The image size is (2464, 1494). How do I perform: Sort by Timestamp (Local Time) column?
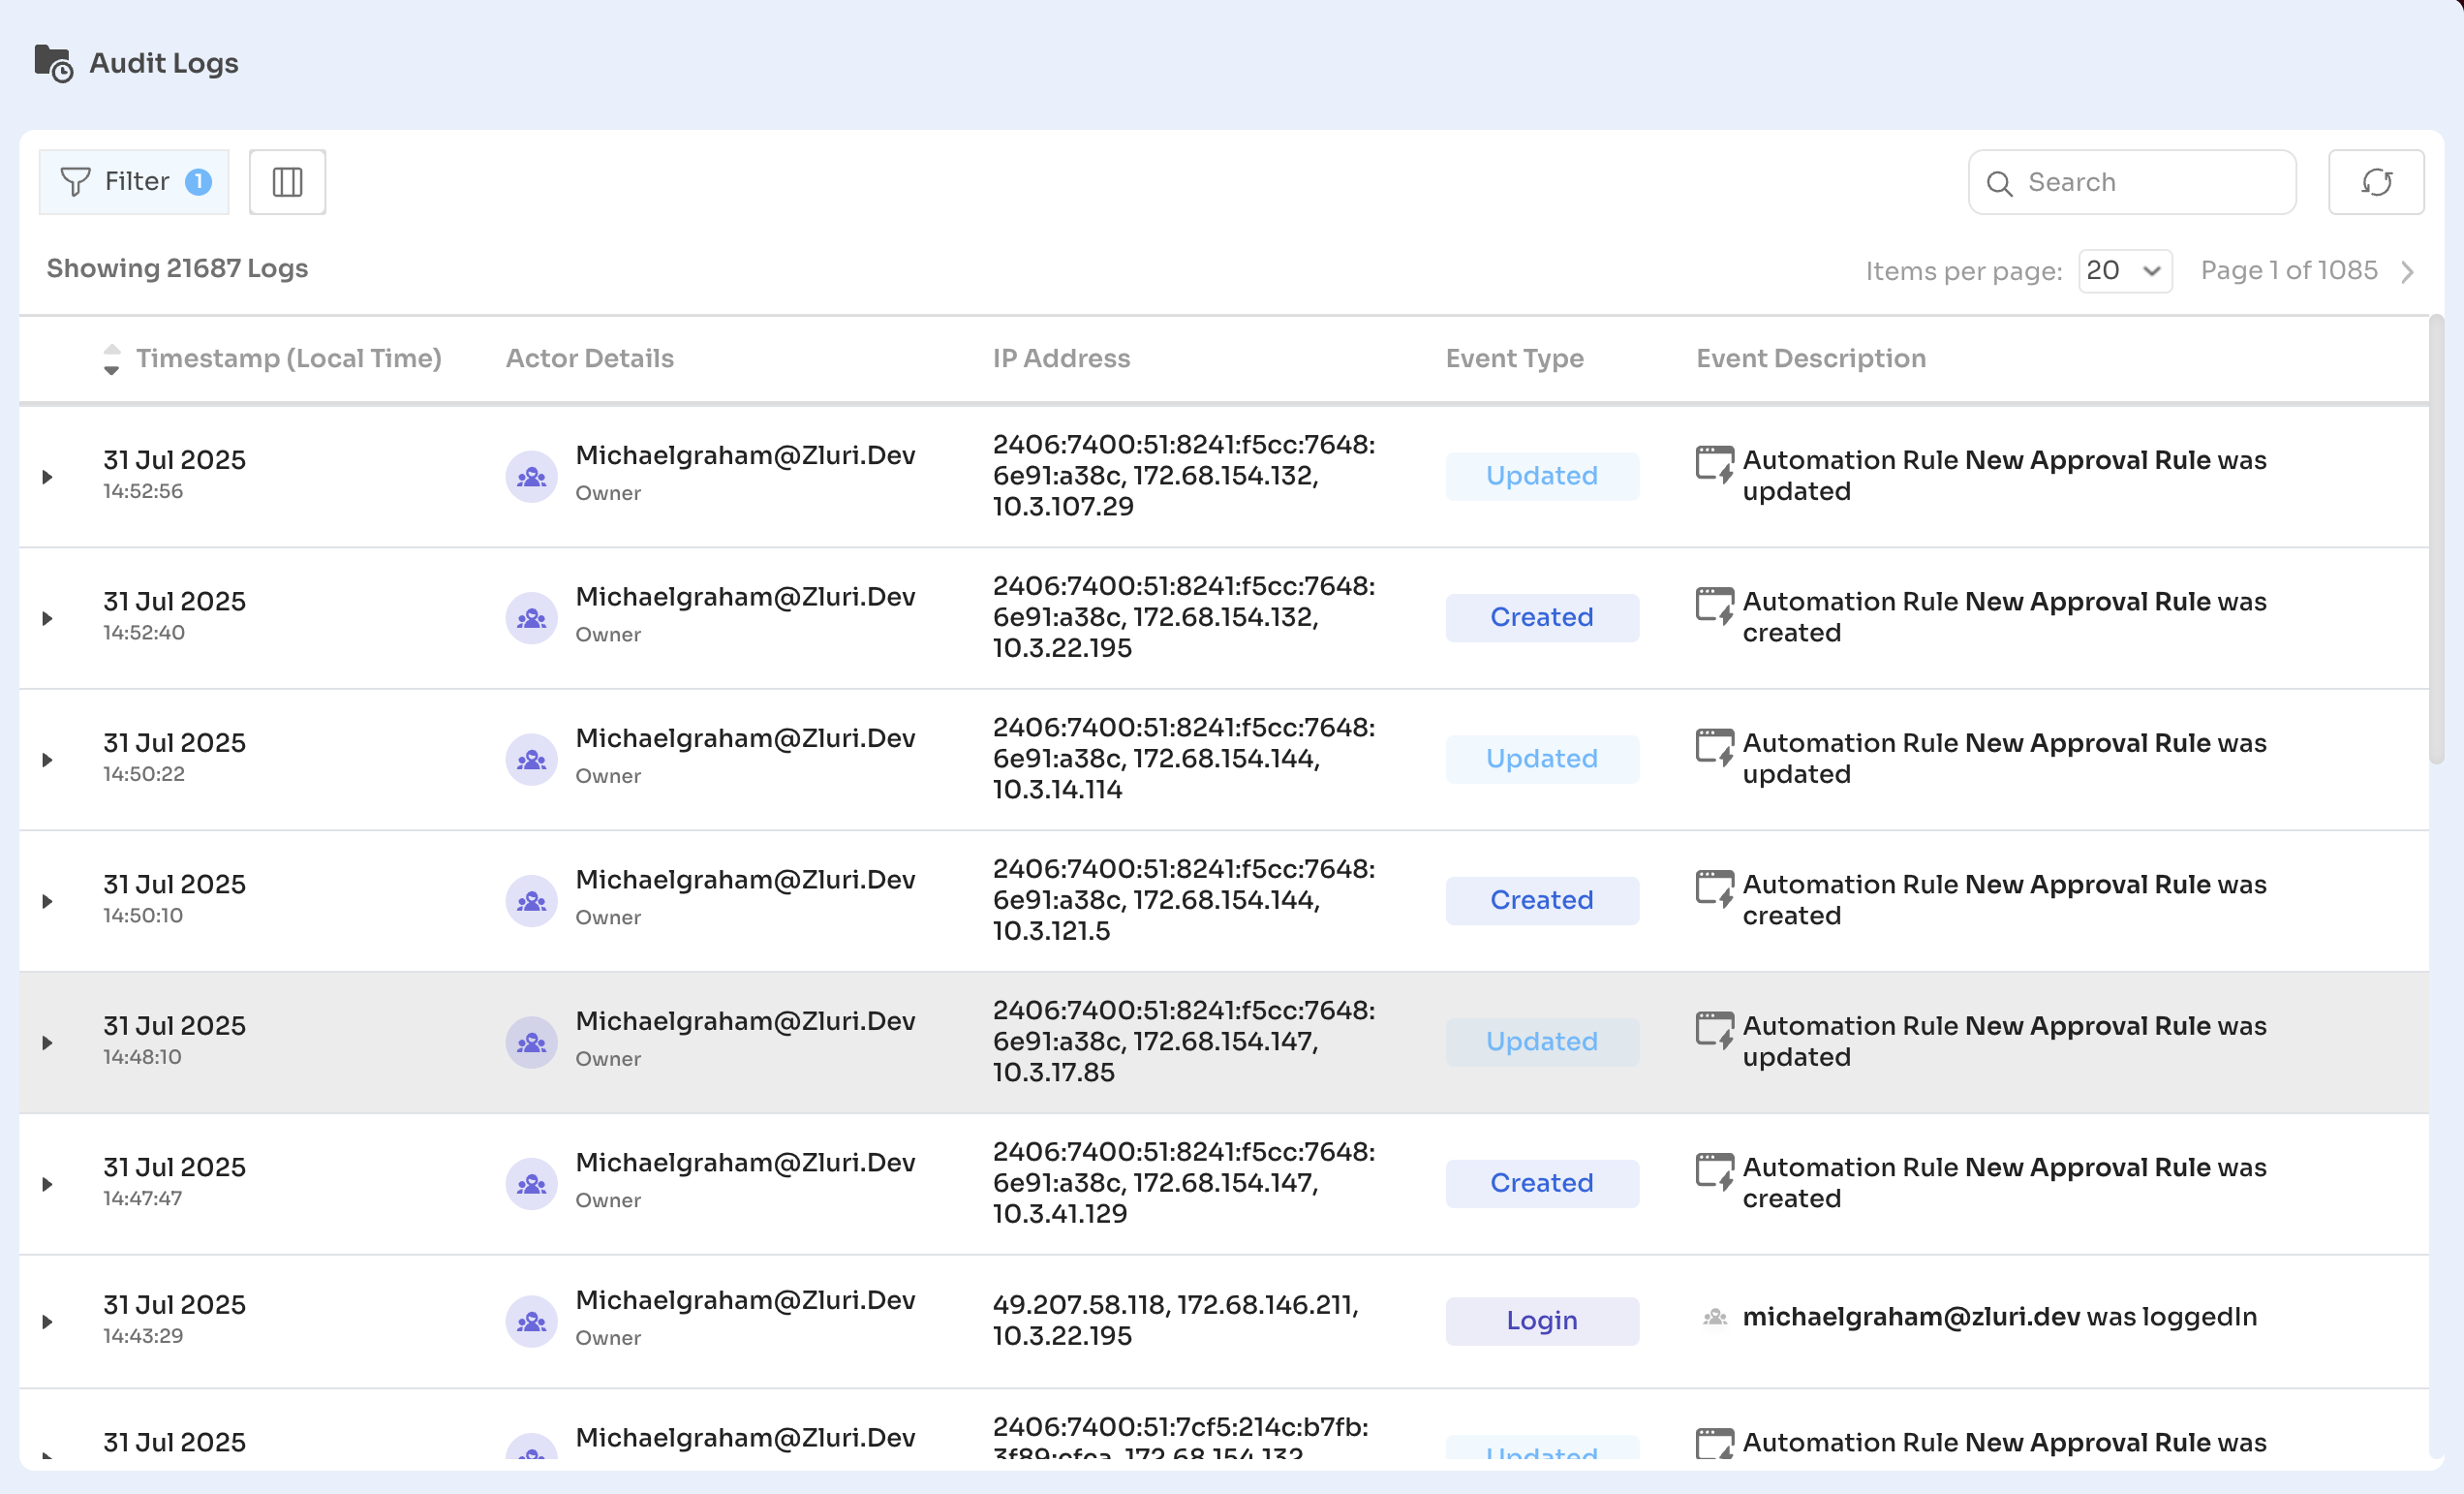coord(273,359)
